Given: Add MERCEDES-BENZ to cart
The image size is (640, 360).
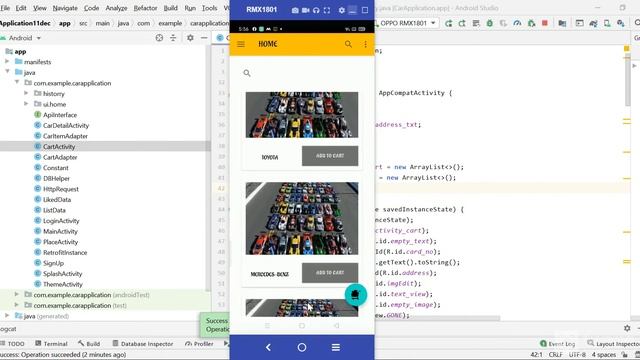Looking at the screenshot, I should 330,273.
